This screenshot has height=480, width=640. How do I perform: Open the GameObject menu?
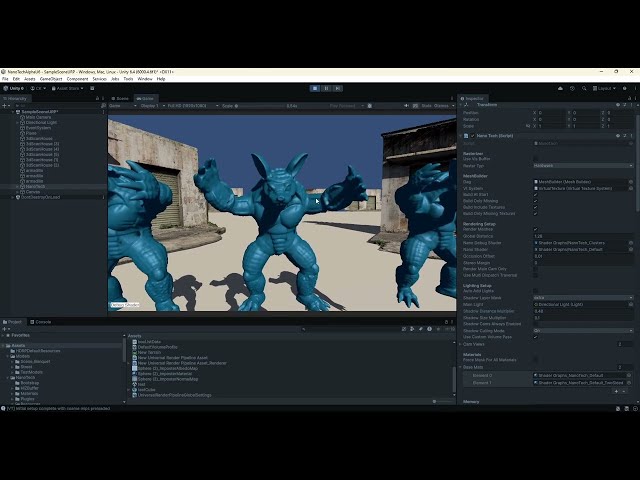point(51,79)
